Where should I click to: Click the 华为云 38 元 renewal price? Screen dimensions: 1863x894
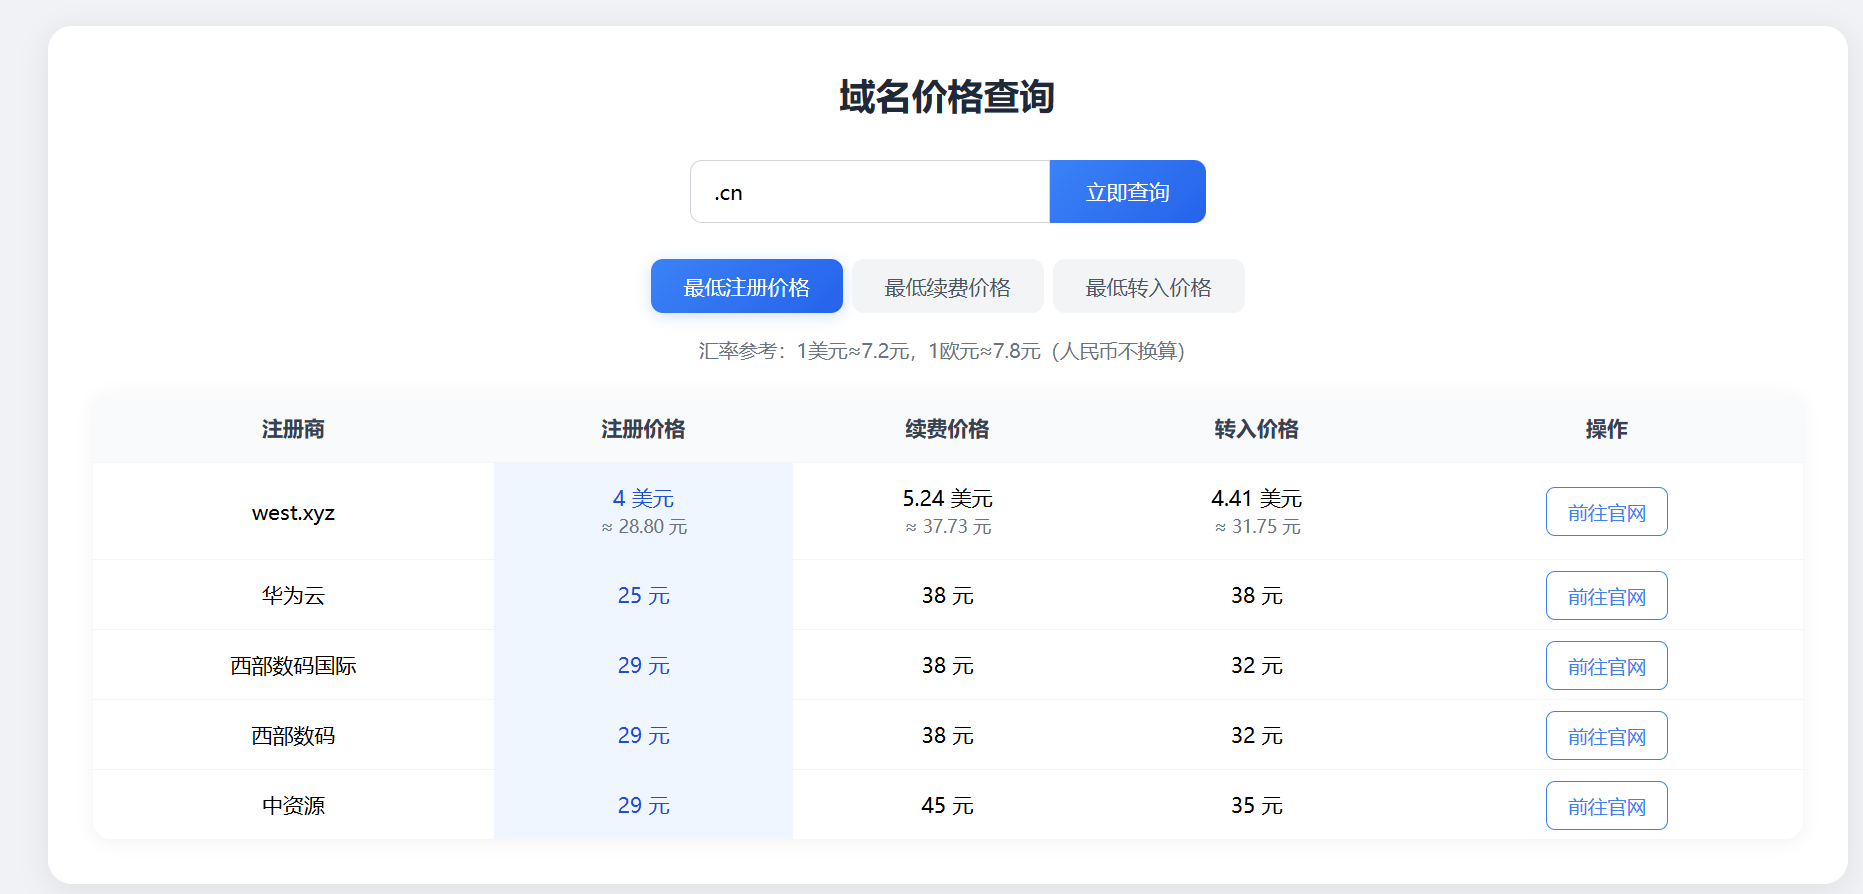tap(947, 596)
